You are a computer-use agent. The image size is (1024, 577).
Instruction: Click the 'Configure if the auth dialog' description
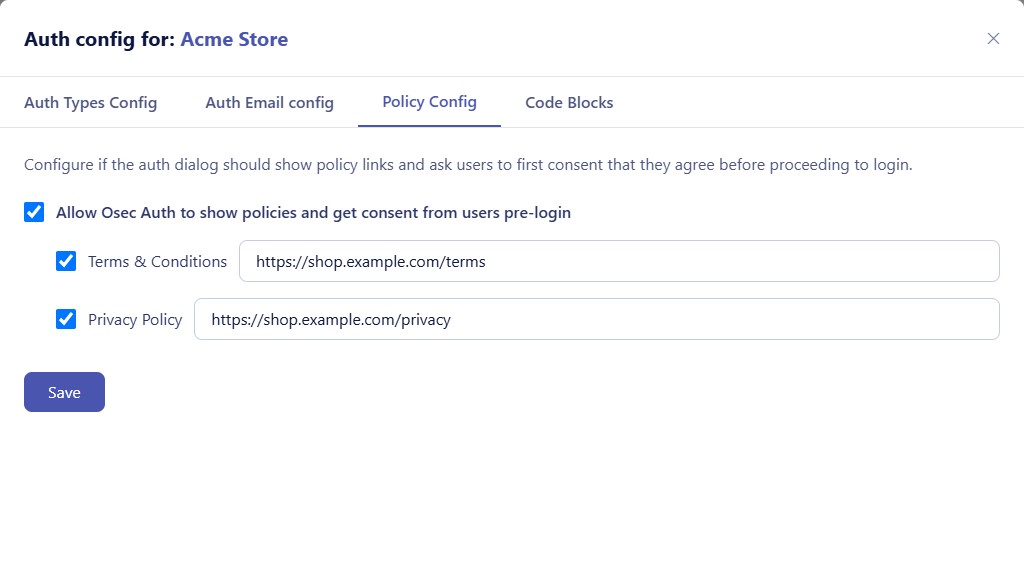point(468,164)
